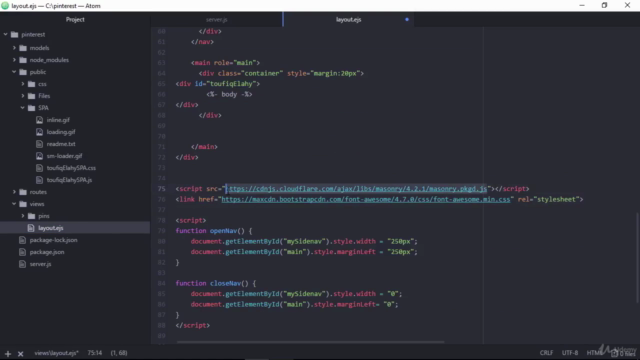The height and width of the screenshot is (360, 640).
Task: Click the SPA folder icon
Action: tap(31, 108)
